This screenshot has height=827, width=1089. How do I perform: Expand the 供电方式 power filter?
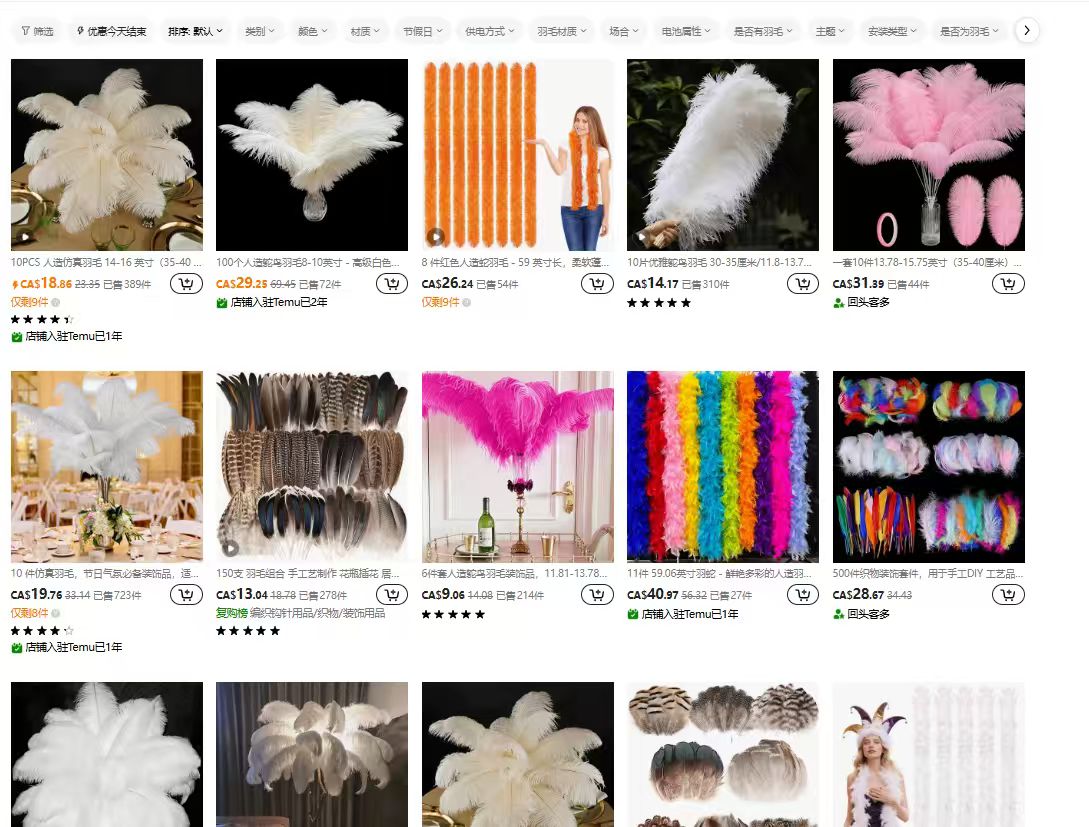490,31
